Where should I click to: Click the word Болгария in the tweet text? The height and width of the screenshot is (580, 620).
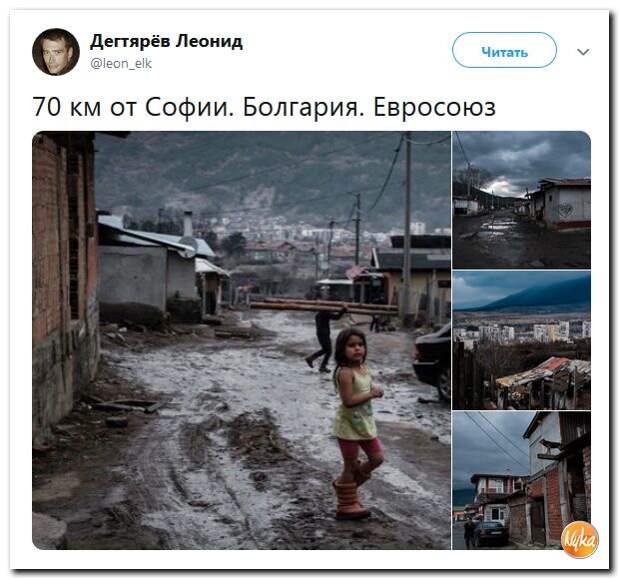click(x=303, y=107)
